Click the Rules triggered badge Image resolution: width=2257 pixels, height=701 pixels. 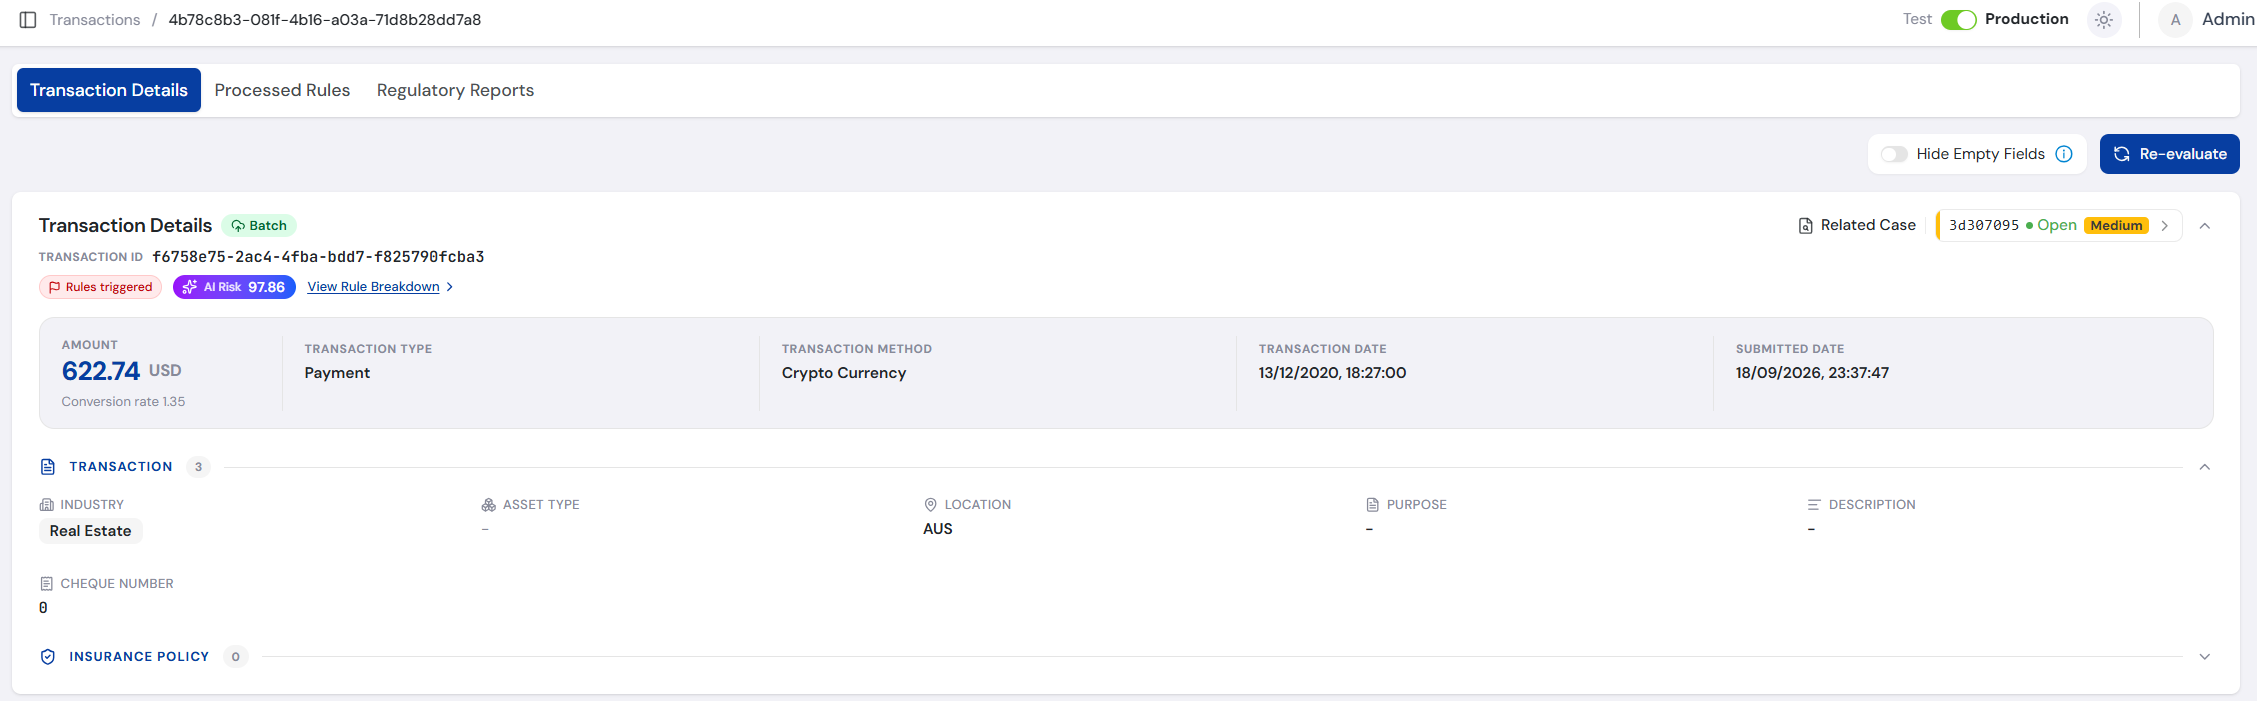click(100, 287)
